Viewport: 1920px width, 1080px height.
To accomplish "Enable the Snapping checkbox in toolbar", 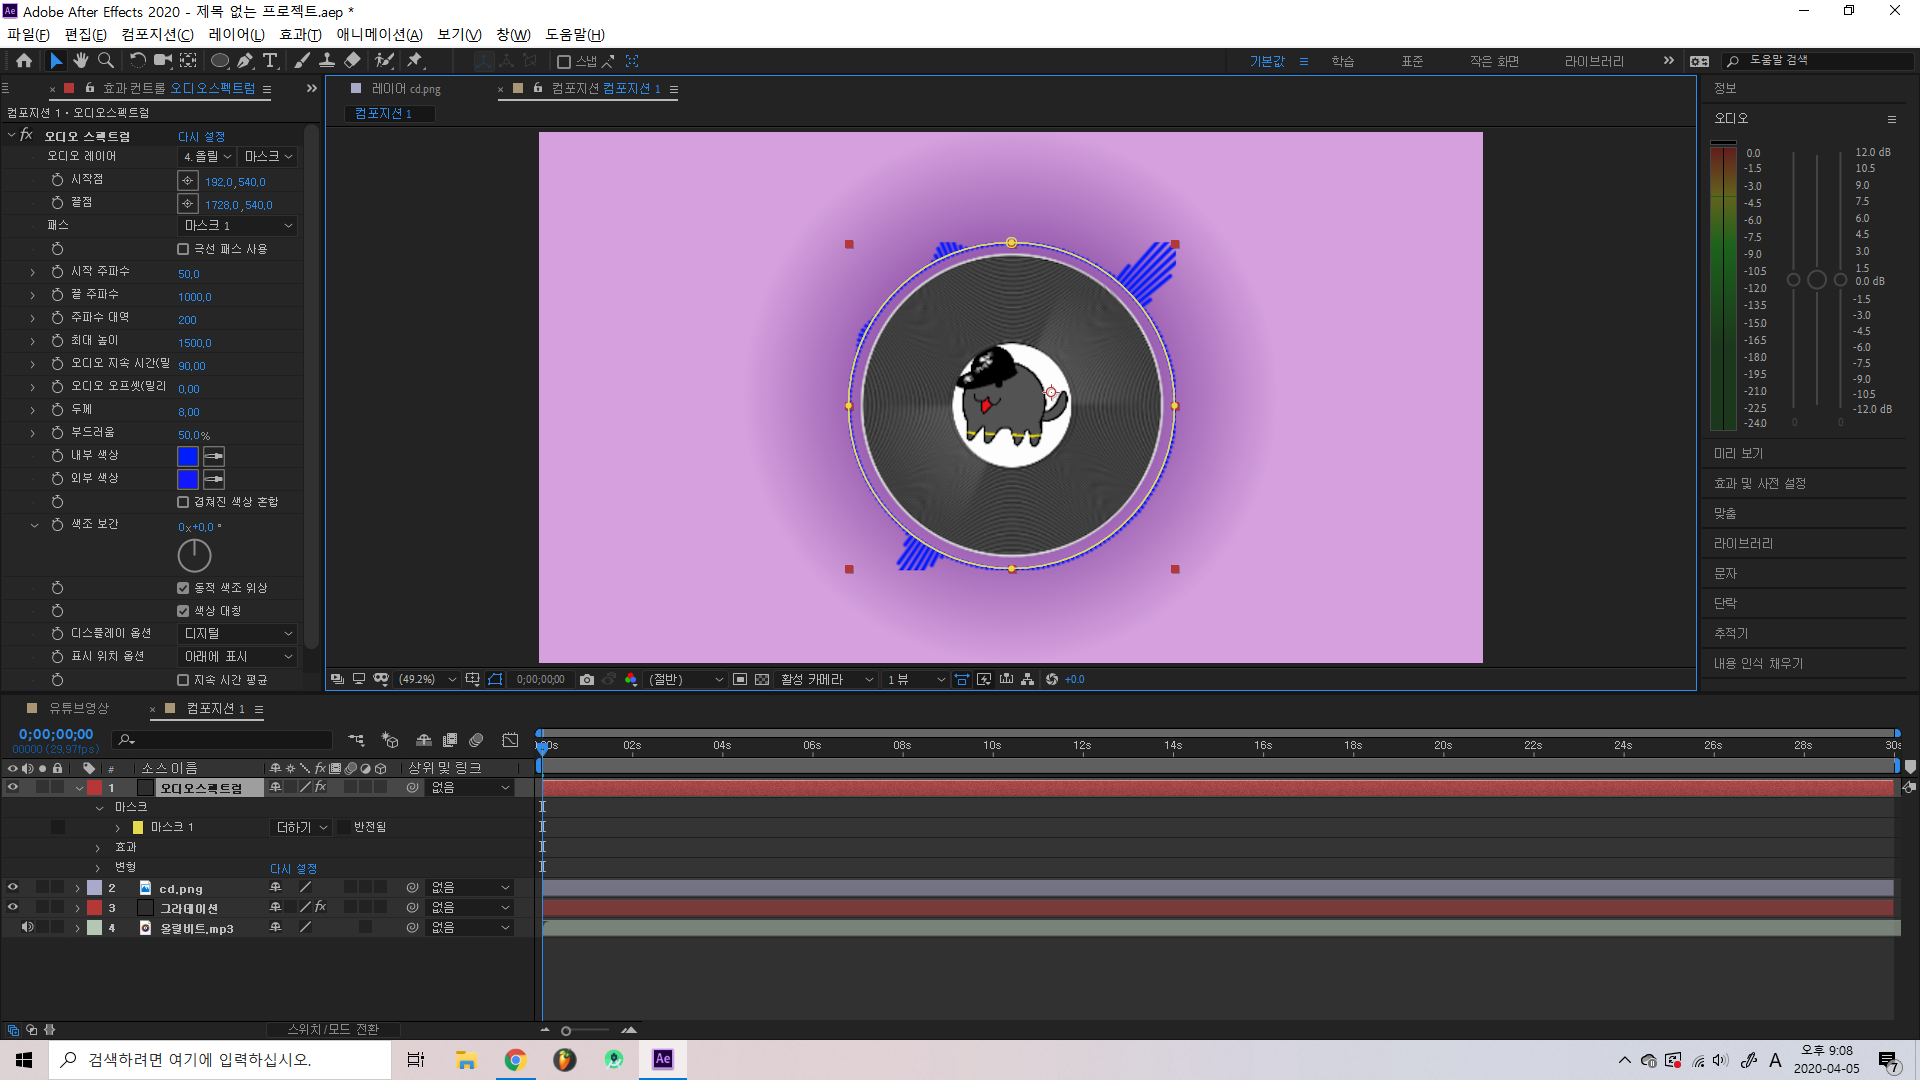I will coord(564,62).
